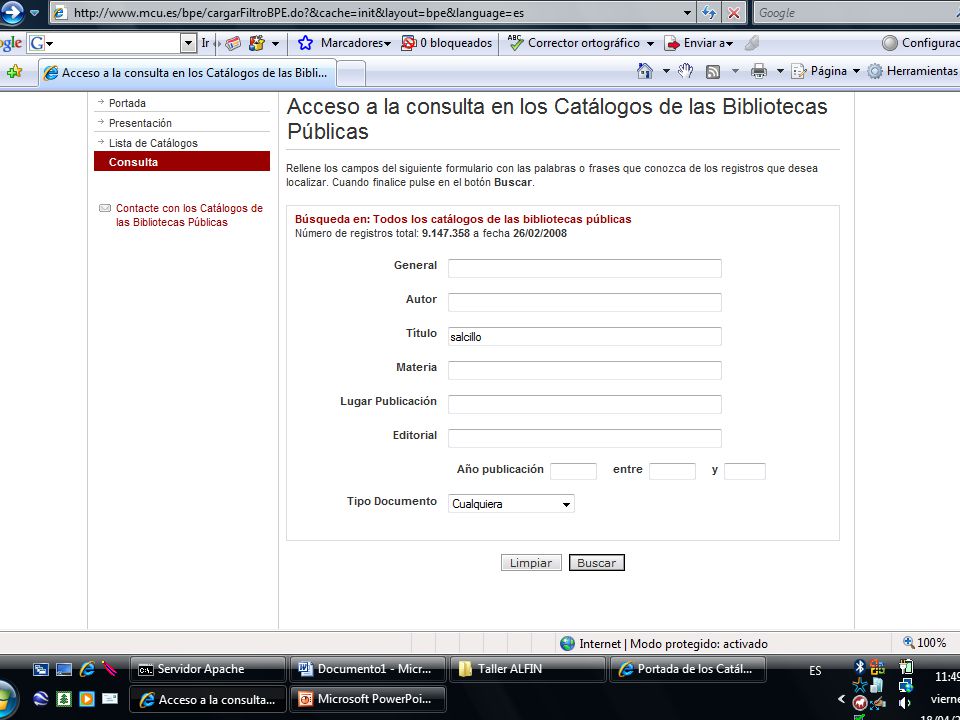Click the envelope icon beside Contacte link
The height and width of the screenshot is (720, 960).
(x=105, y=208)
